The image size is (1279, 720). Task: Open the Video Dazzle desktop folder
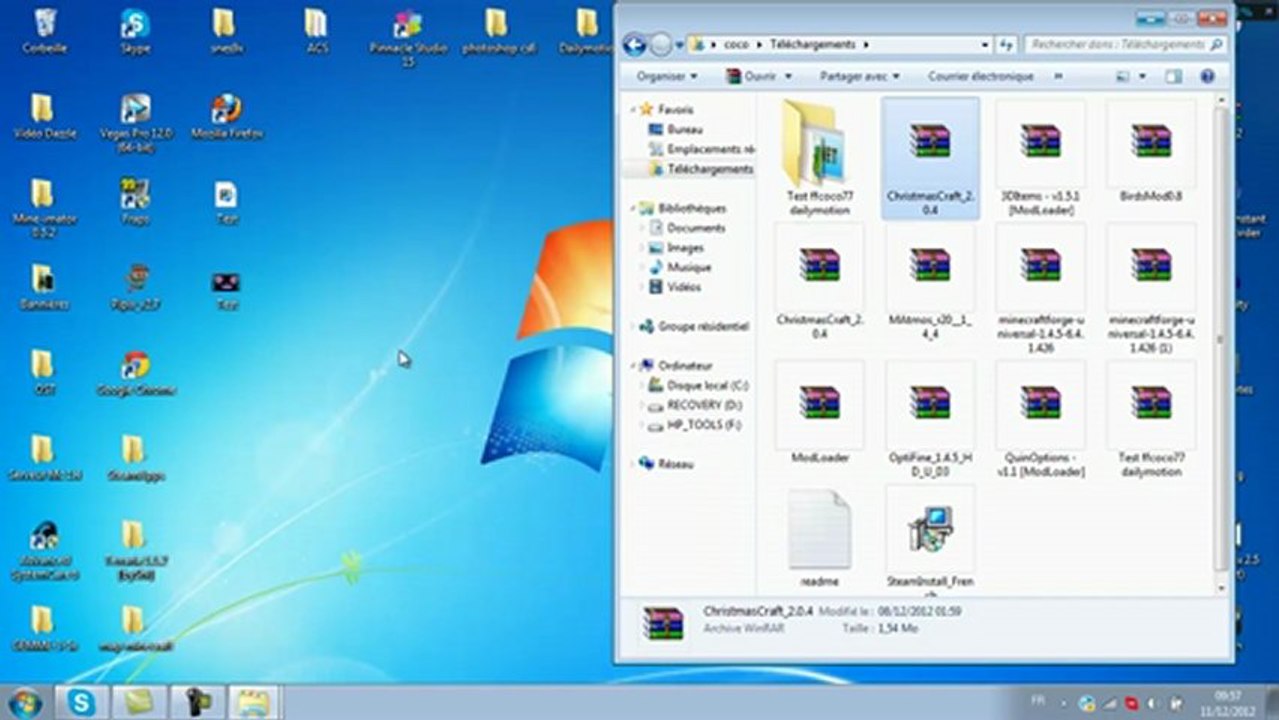click(44, 116)
